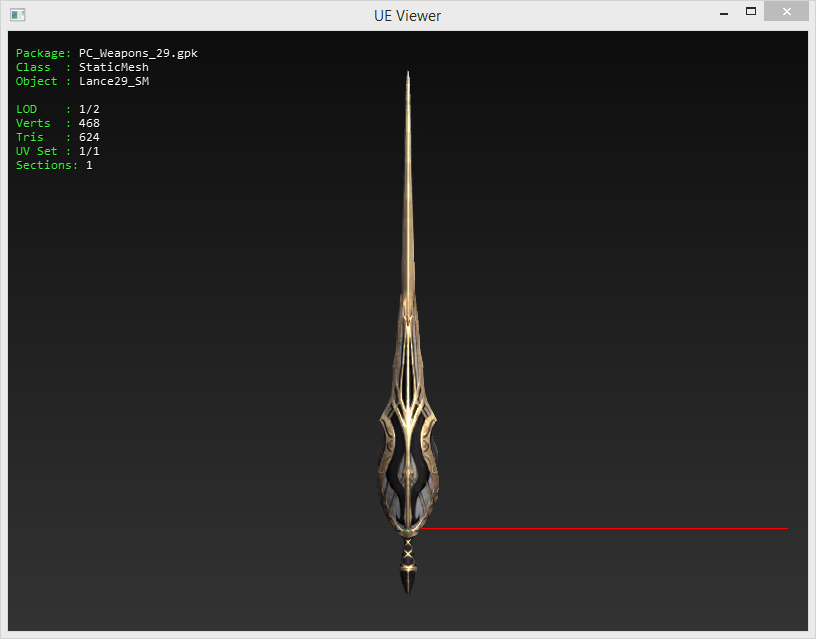Click the red axis line
This screenshot has height=639, width=816.
[600, 528]
